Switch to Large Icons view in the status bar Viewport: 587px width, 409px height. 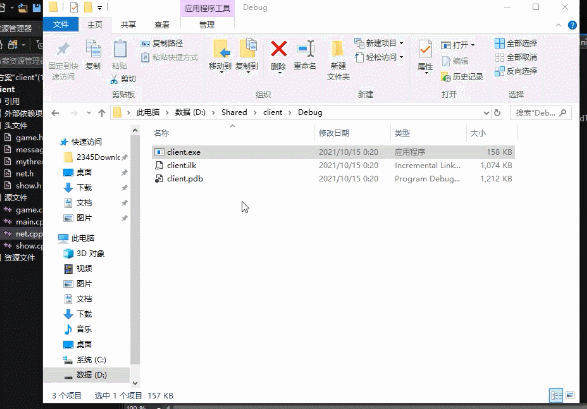coord(570,396)
